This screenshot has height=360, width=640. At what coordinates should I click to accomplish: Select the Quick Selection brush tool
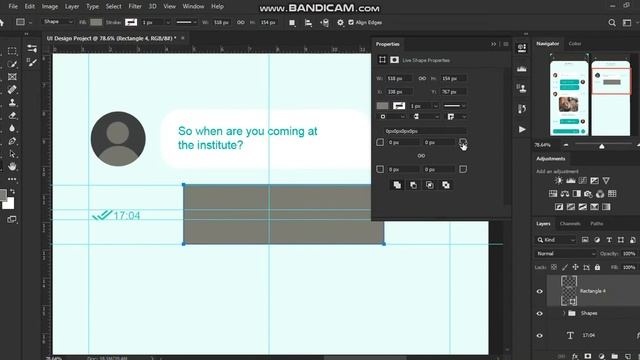point(12,64)
